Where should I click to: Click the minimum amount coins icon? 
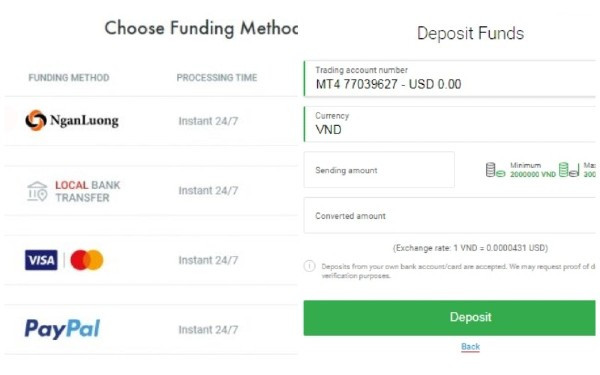pos(495,170)
